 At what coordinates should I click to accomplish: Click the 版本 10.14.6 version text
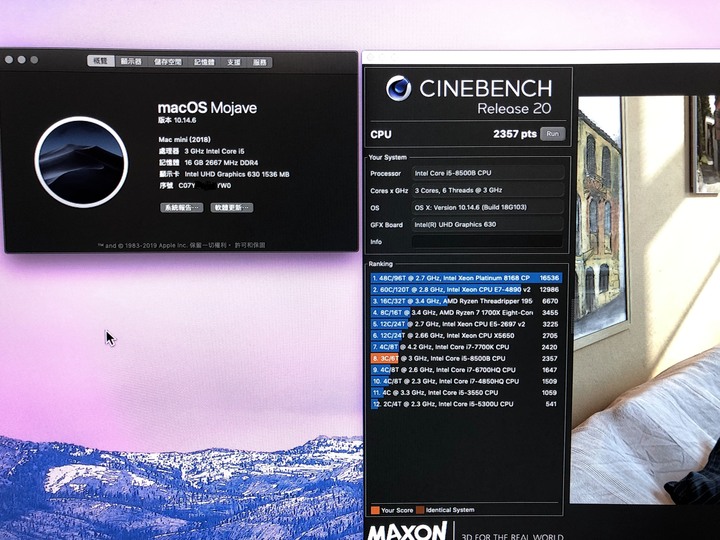[x=177, y=120]
